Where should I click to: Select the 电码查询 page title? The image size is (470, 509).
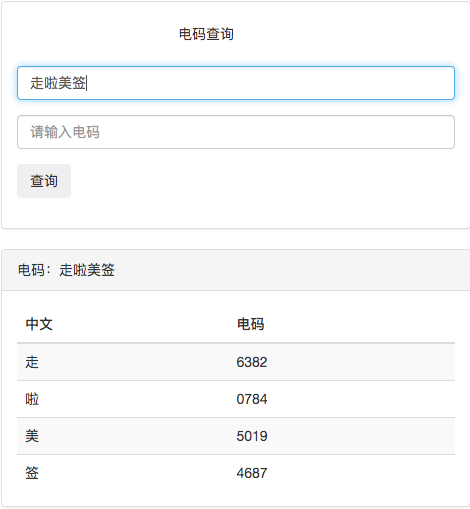point(206,34)
